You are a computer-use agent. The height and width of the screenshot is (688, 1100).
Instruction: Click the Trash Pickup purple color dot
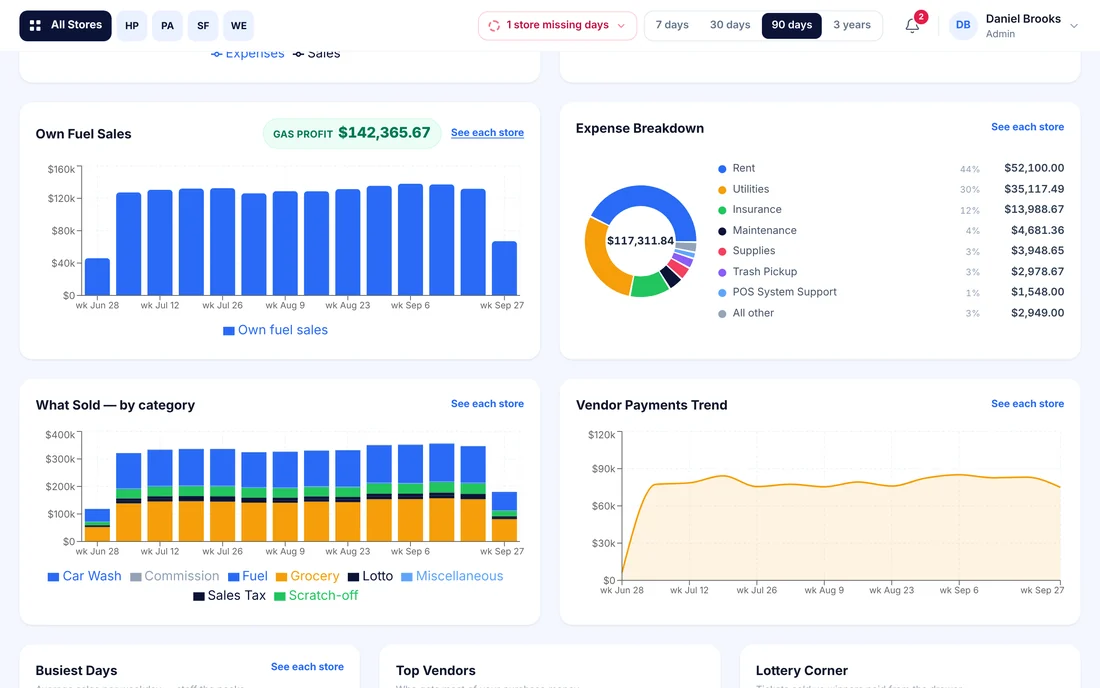(x=722, y=273)
